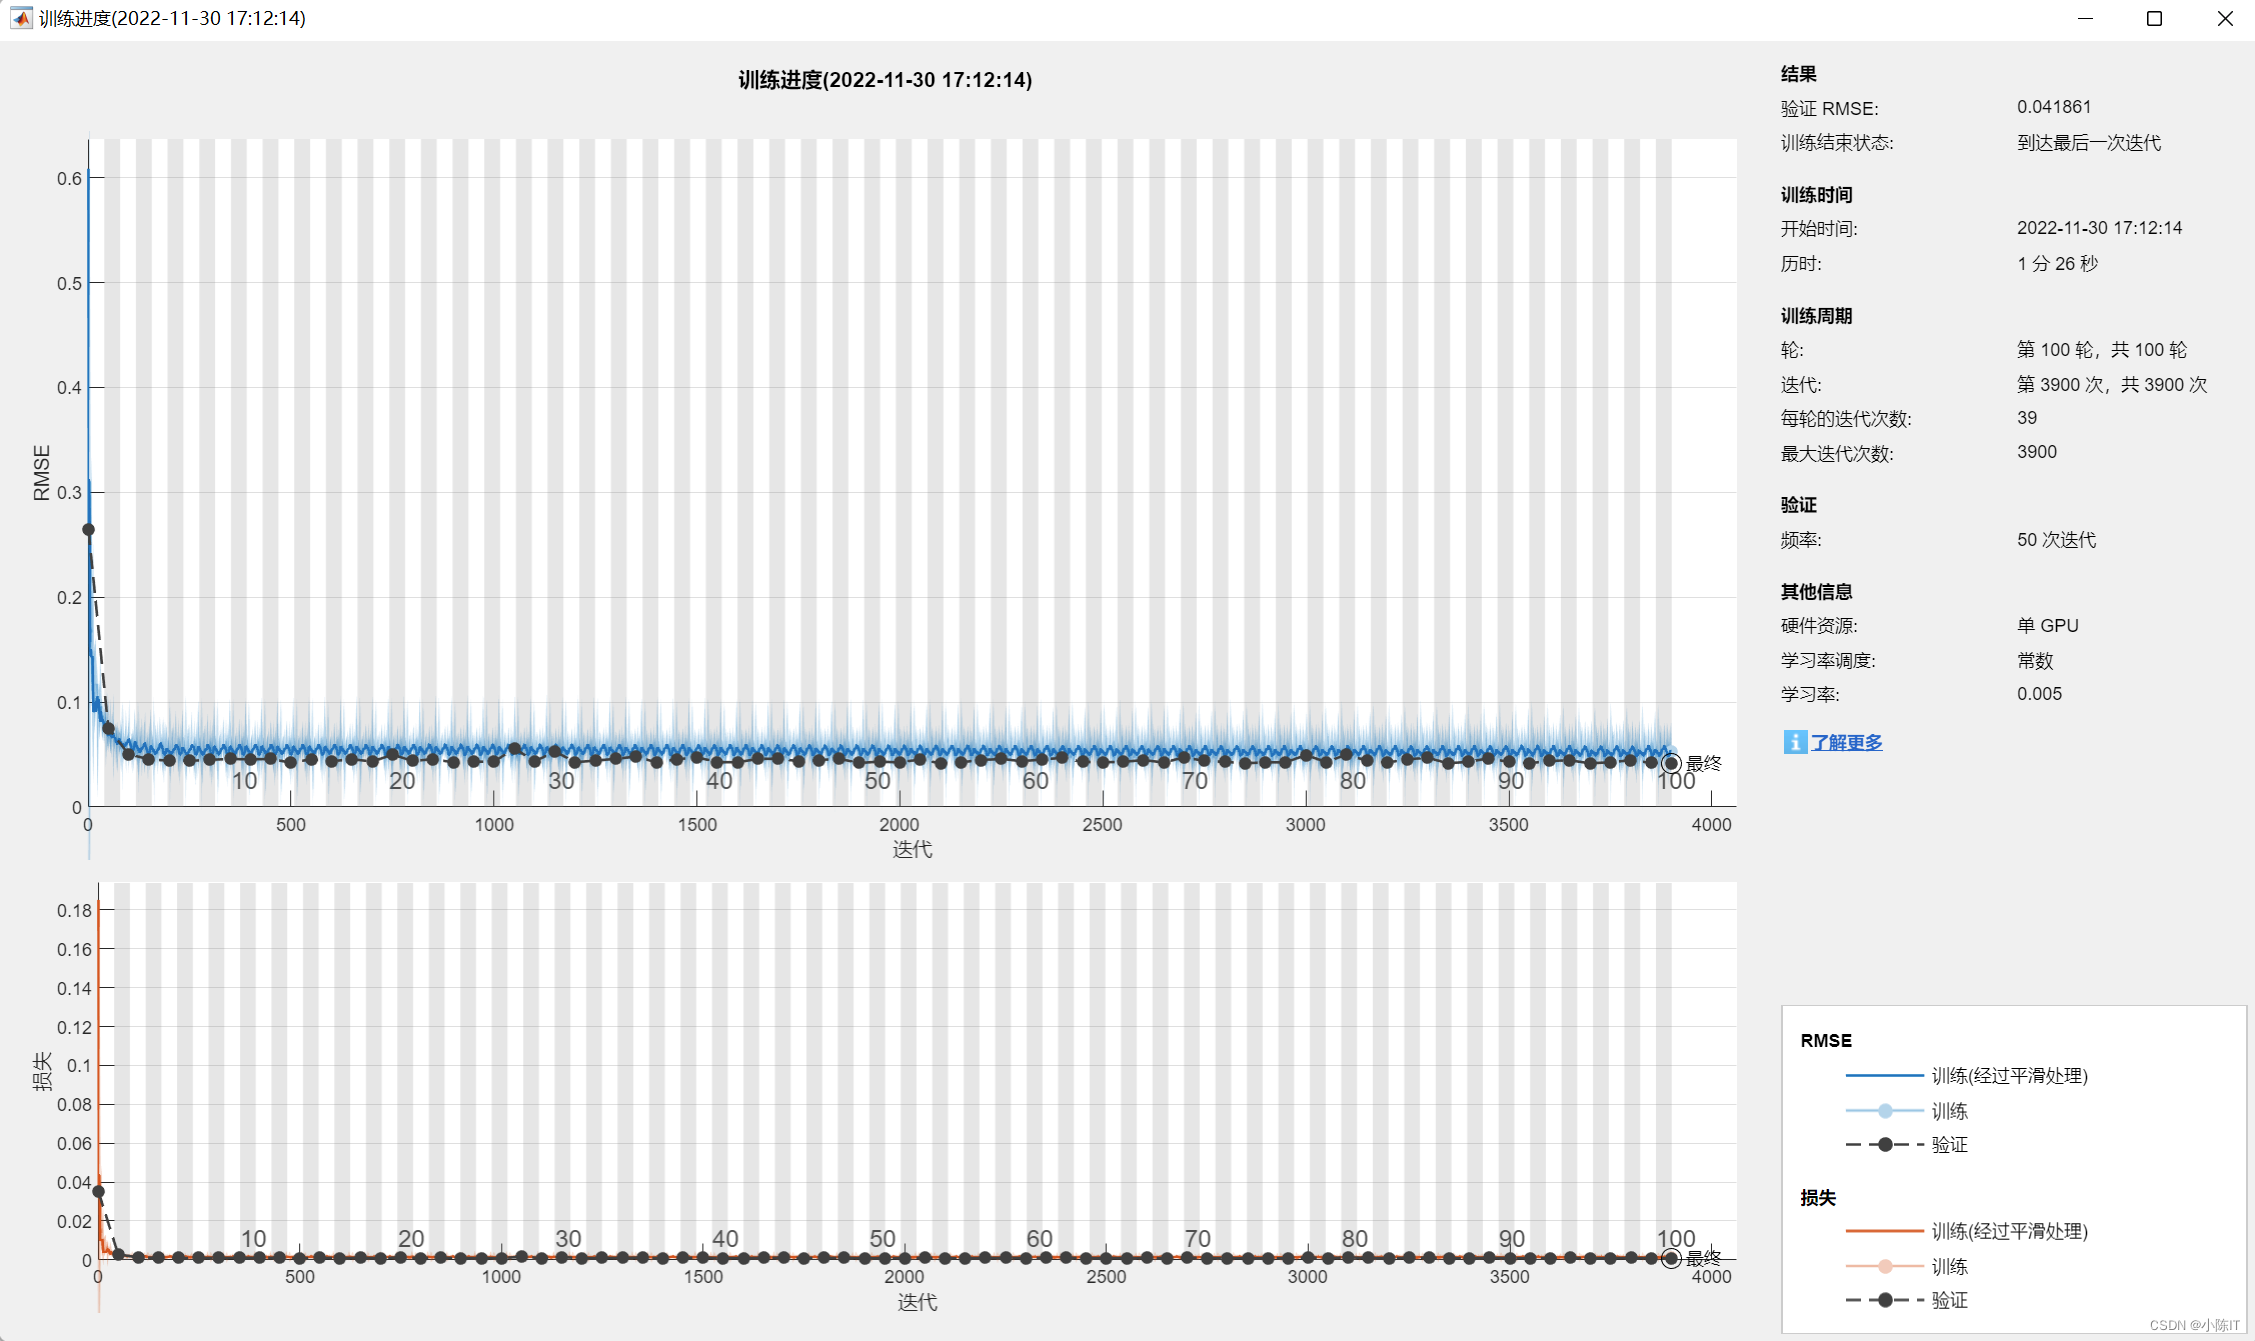Click the light orange training marker in 损失 legend
The width and height of the screenshot is (2255, 1341).
coord(1885,1266)
